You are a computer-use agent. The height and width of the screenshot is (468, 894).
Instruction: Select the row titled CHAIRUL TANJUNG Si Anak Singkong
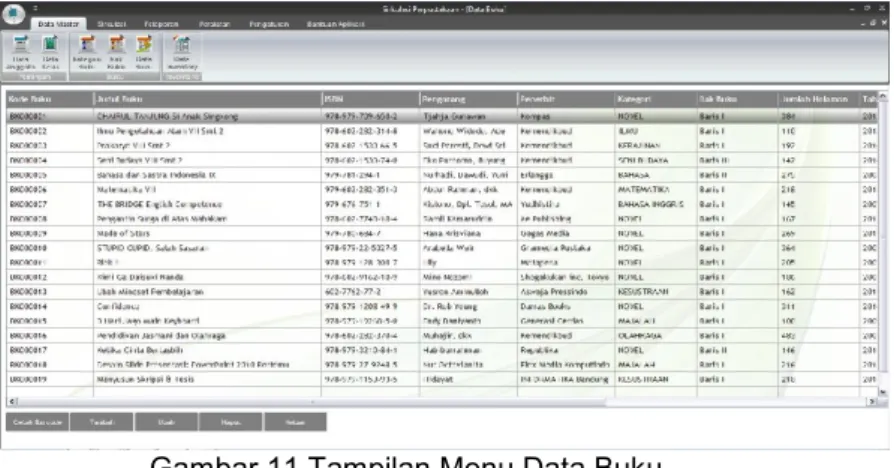442,116
